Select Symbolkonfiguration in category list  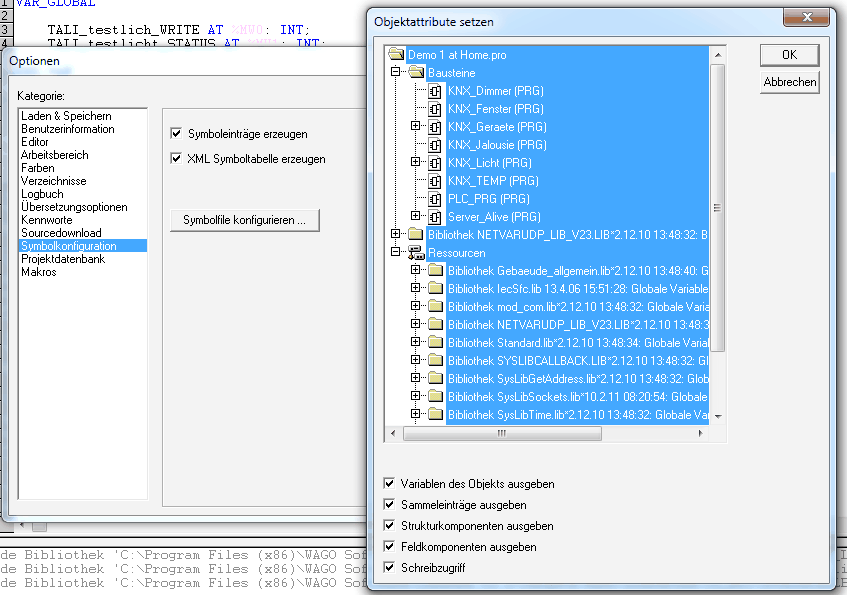point(68,246)
